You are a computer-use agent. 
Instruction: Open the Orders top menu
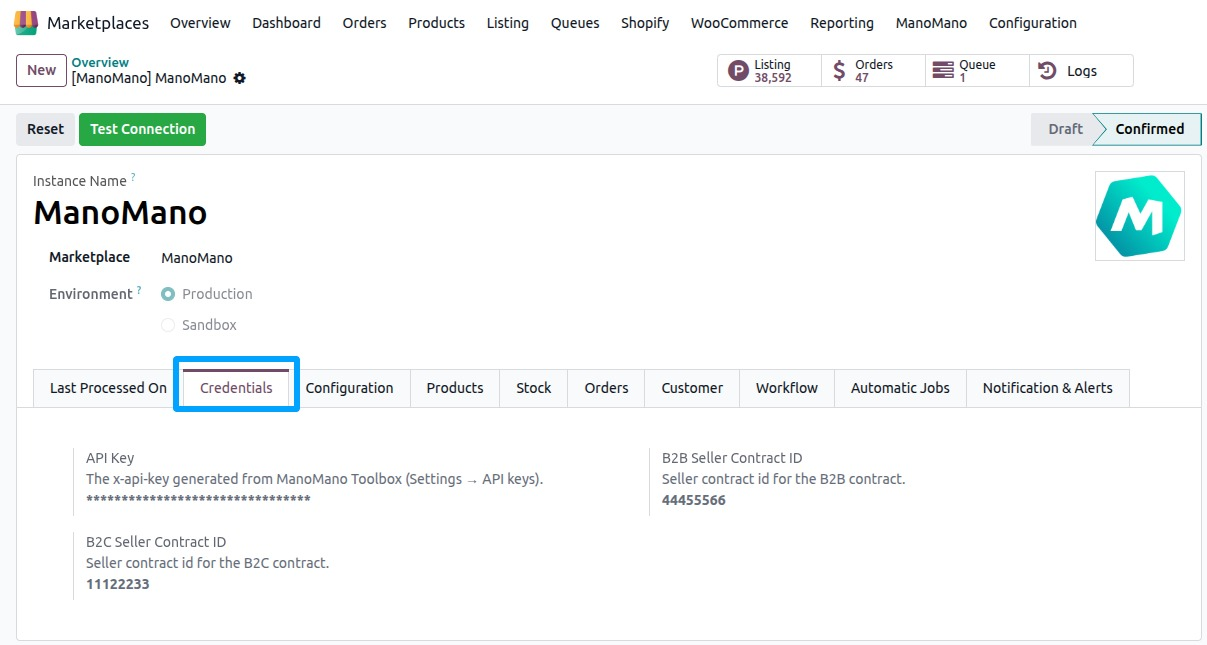pos(364,23)
